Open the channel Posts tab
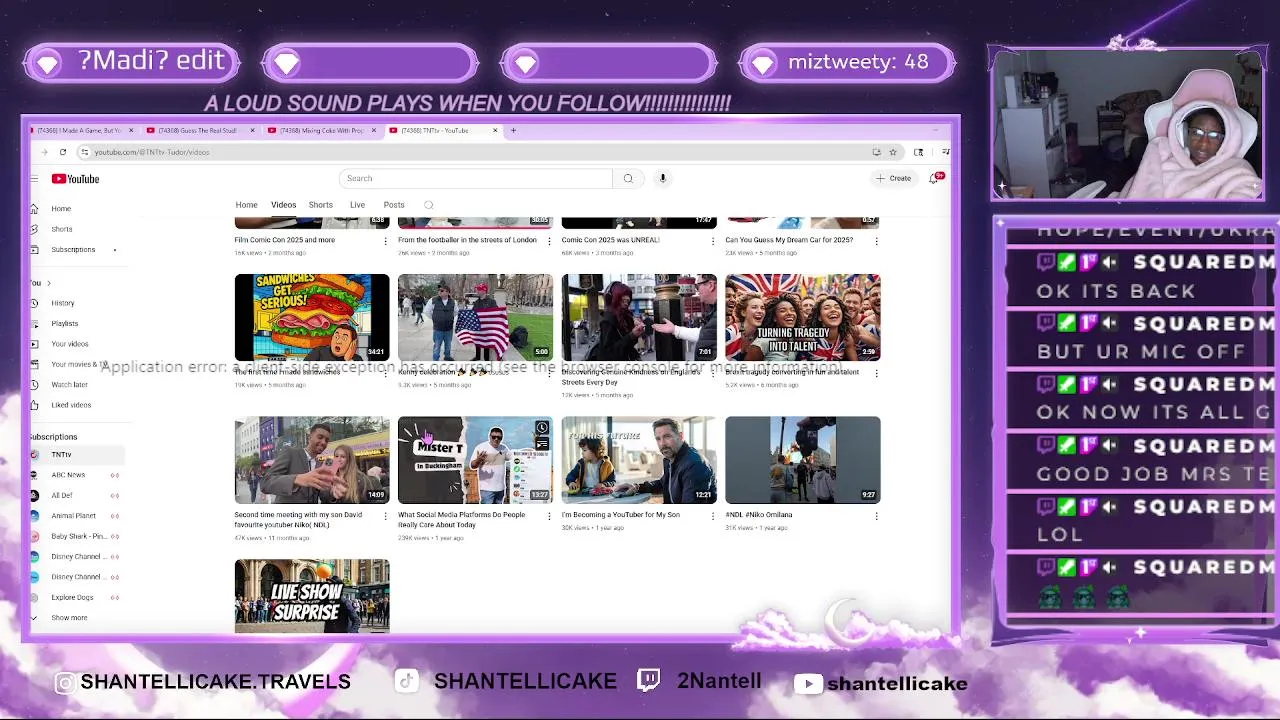Screen dimensions: 1280x720 (394, 205)
